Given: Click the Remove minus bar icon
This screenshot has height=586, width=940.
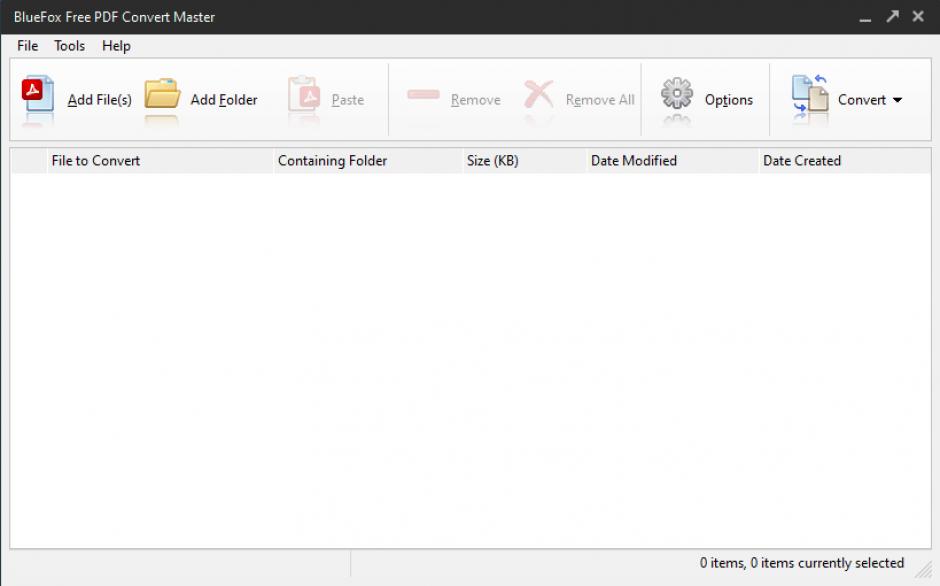Looking at the screenshot, I should [423, 94].
